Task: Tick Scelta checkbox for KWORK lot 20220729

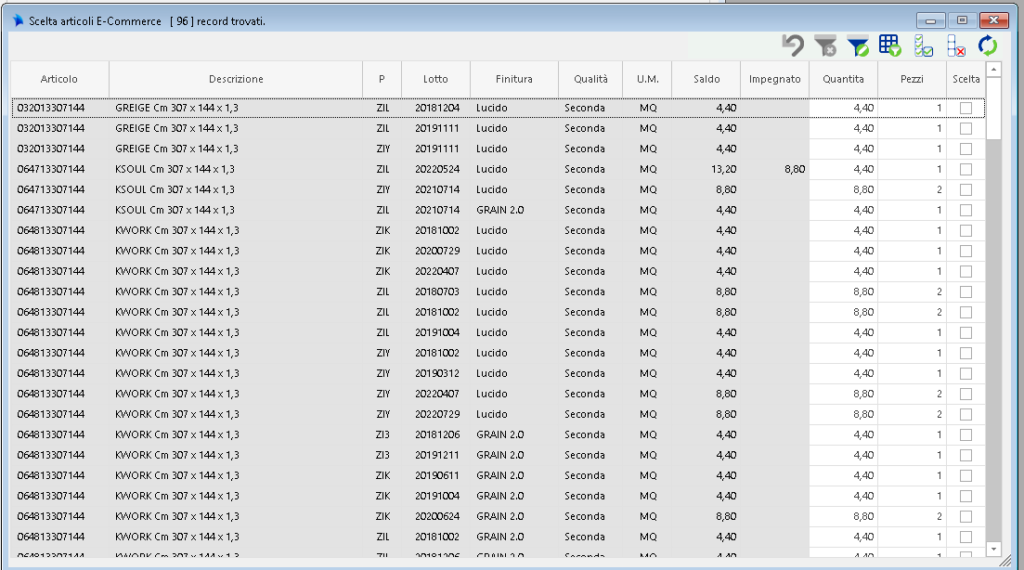Action: (x=966, y=415)
